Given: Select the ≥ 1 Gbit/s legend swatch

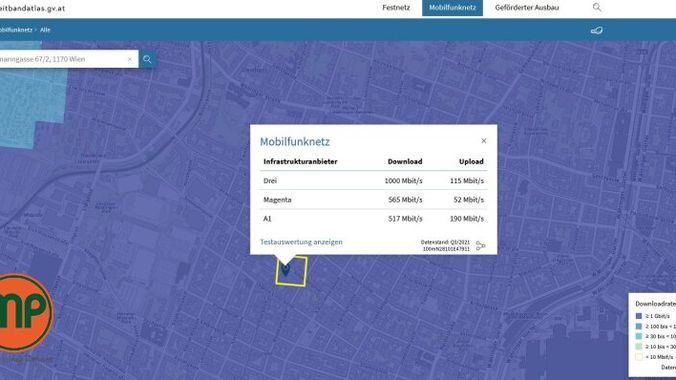Looking at the screenshot, I should pos(639,316).
